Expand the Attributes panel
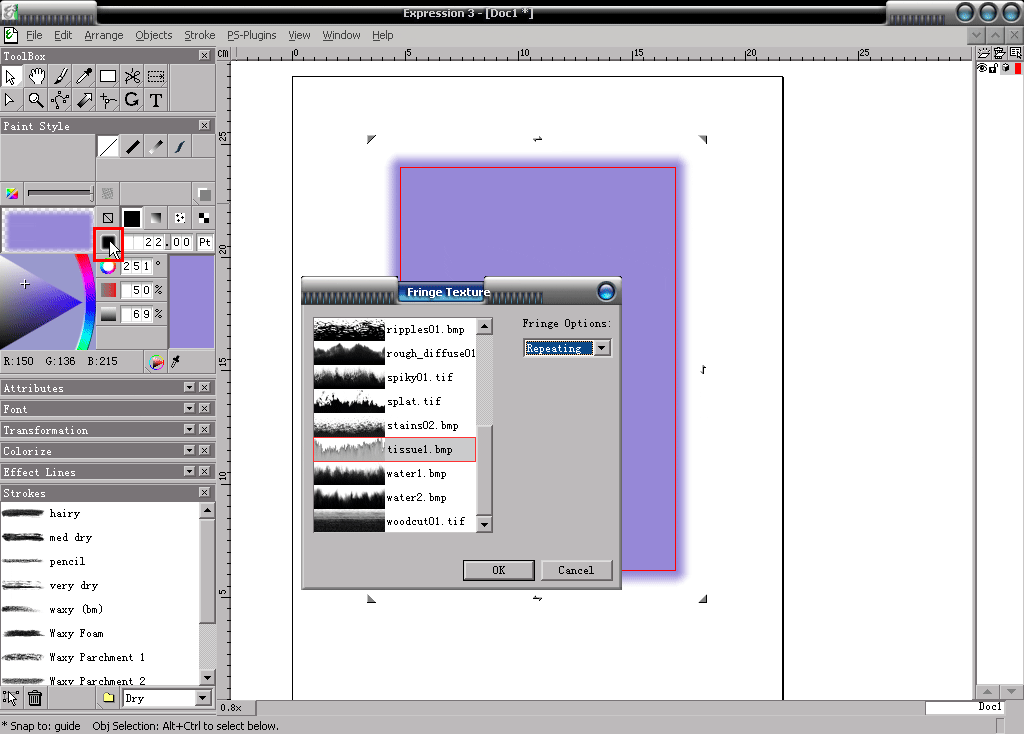Screen dimensions: 1024x734 tap(189, 387)
